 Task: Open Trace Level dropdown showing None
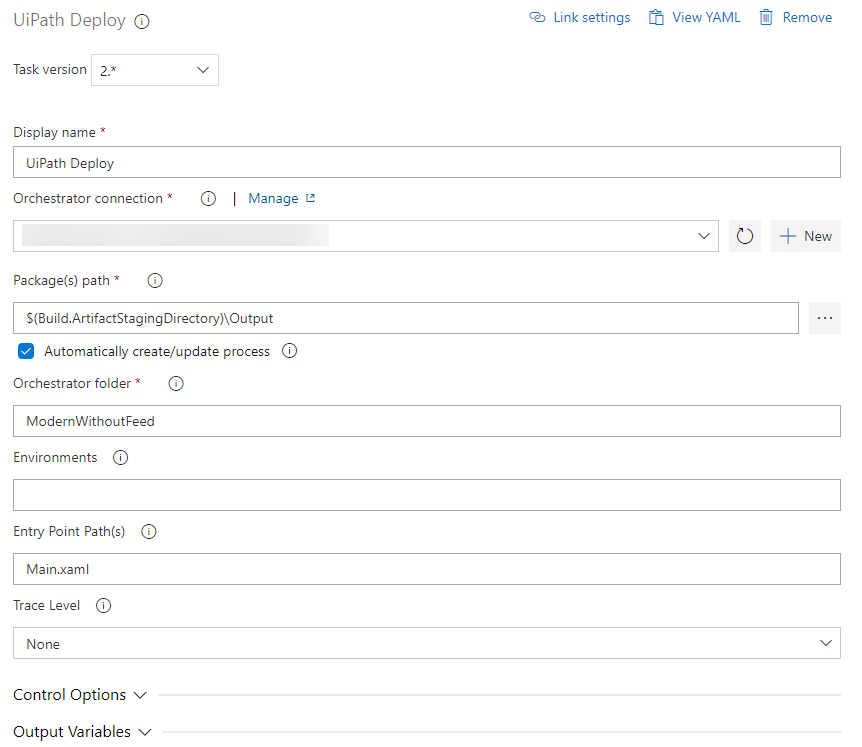[427, 643]
